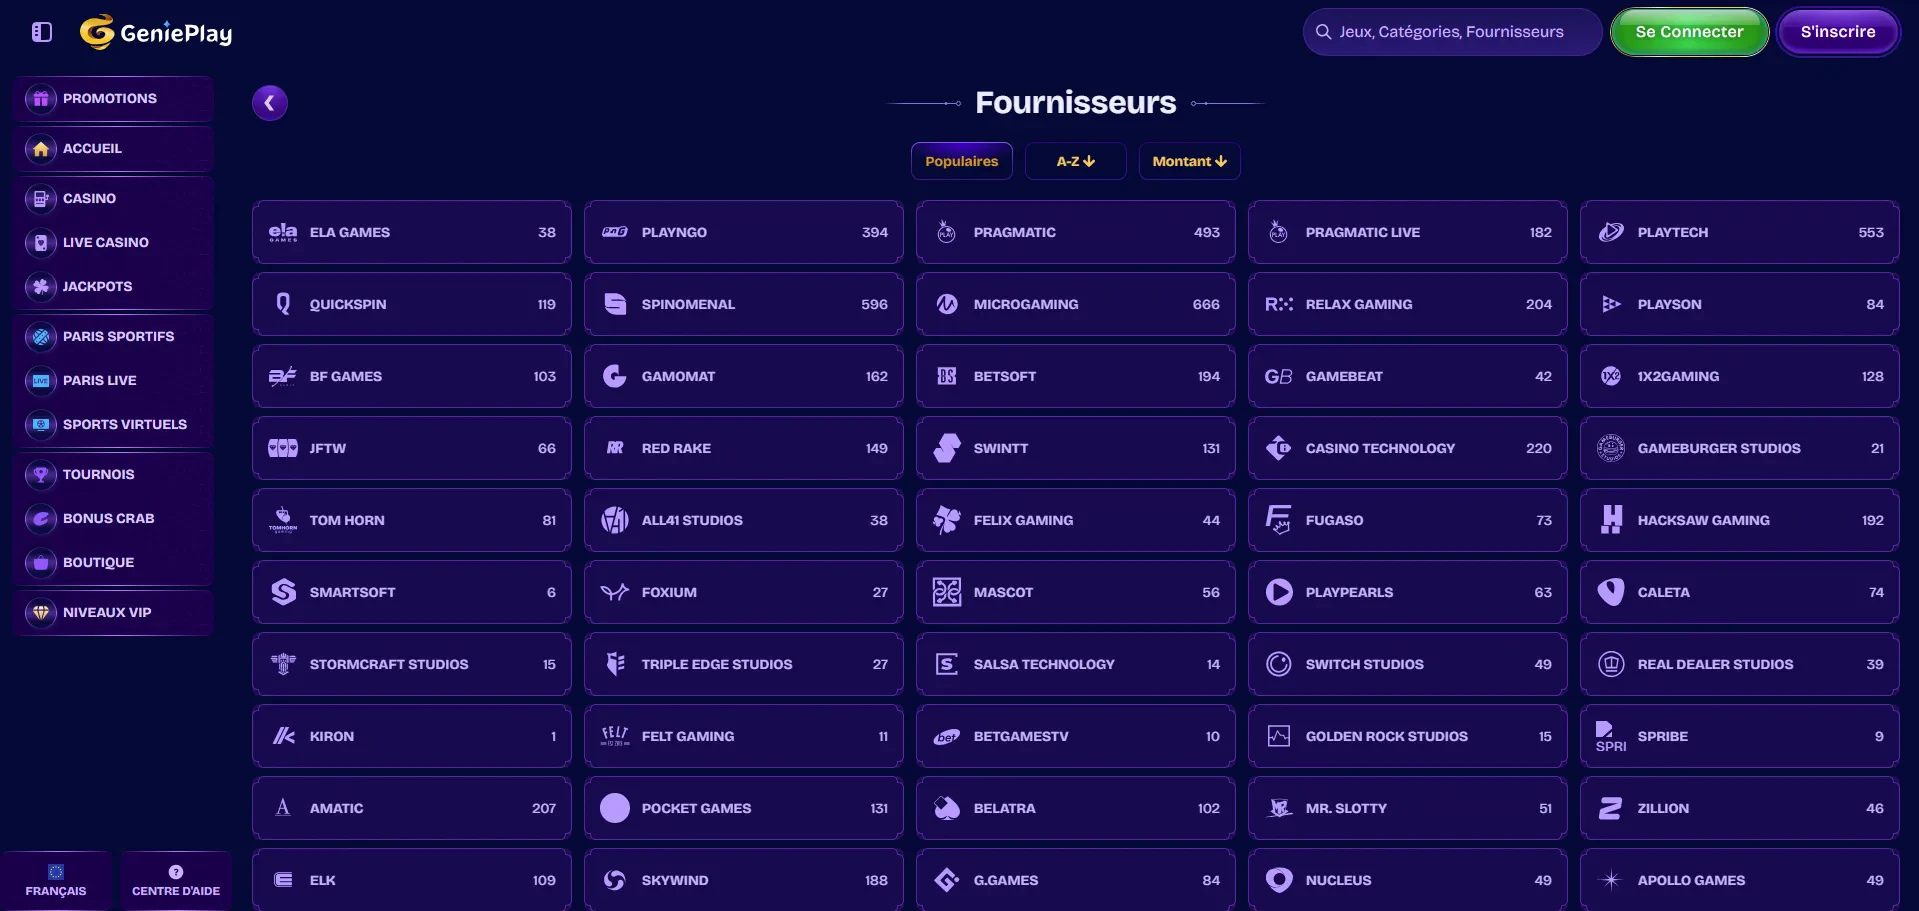Click the Felix Gaming logo icon

click(947, 520)
